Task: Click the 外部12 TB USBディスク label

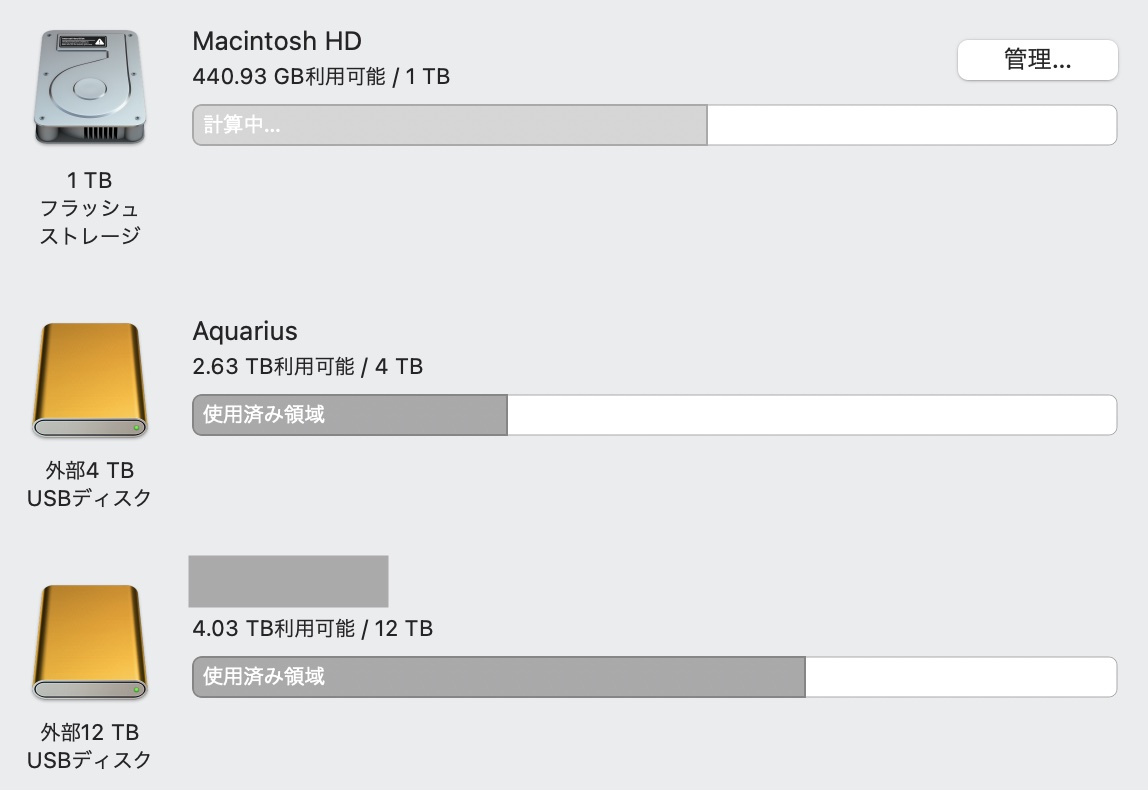Action: (89, 746)
